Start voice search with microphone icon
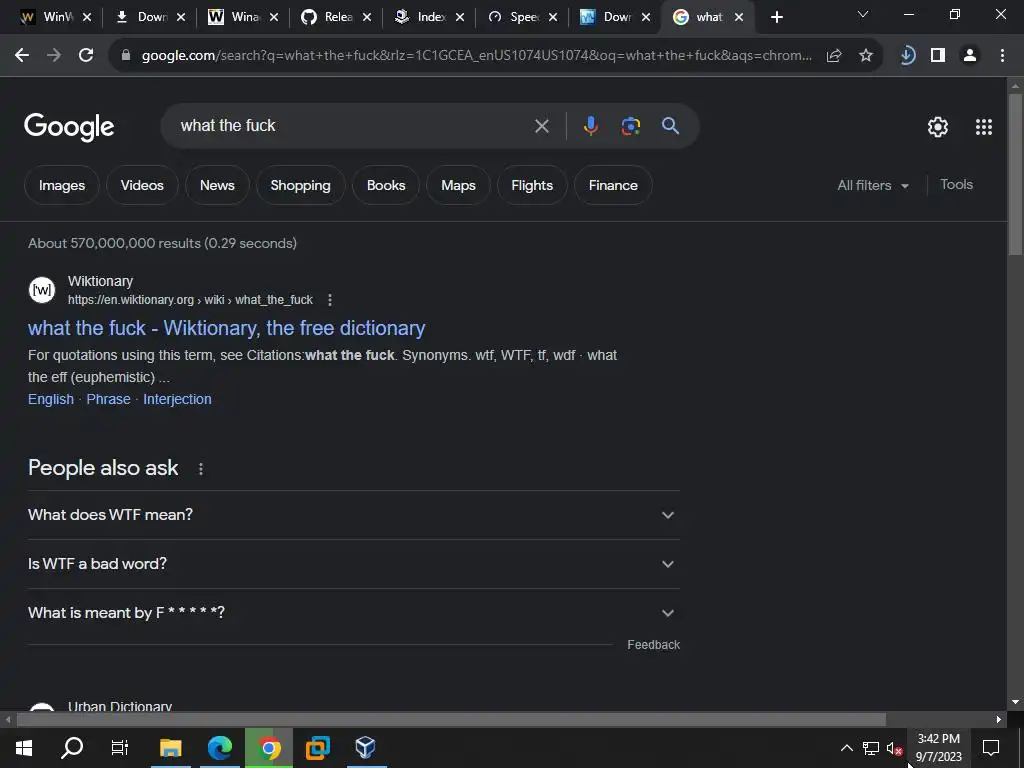The height and width of the screenshot is (768, 1024). tap(590, 125)
